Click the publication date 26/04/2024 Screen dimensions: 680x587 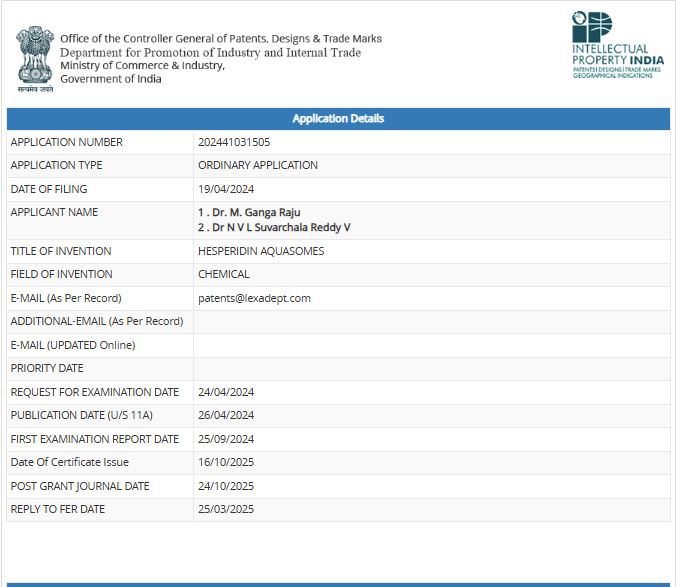click(x=226, y=415)
